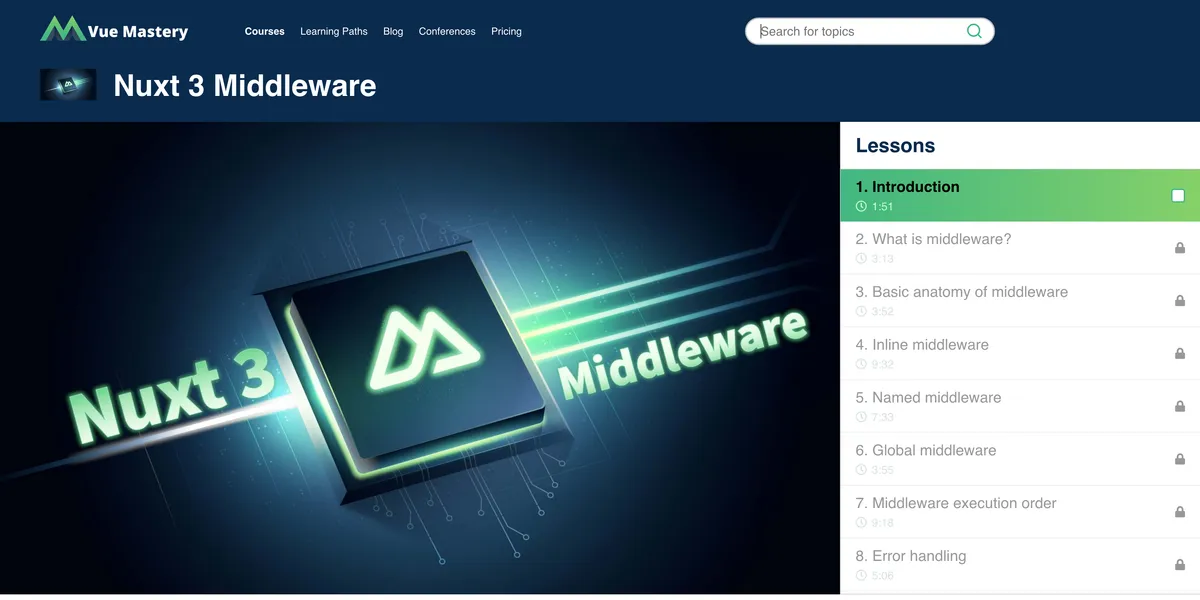This screenshot has height=600, width=1200.
Task: Go to the Blog page
Action: coord(393,31)
